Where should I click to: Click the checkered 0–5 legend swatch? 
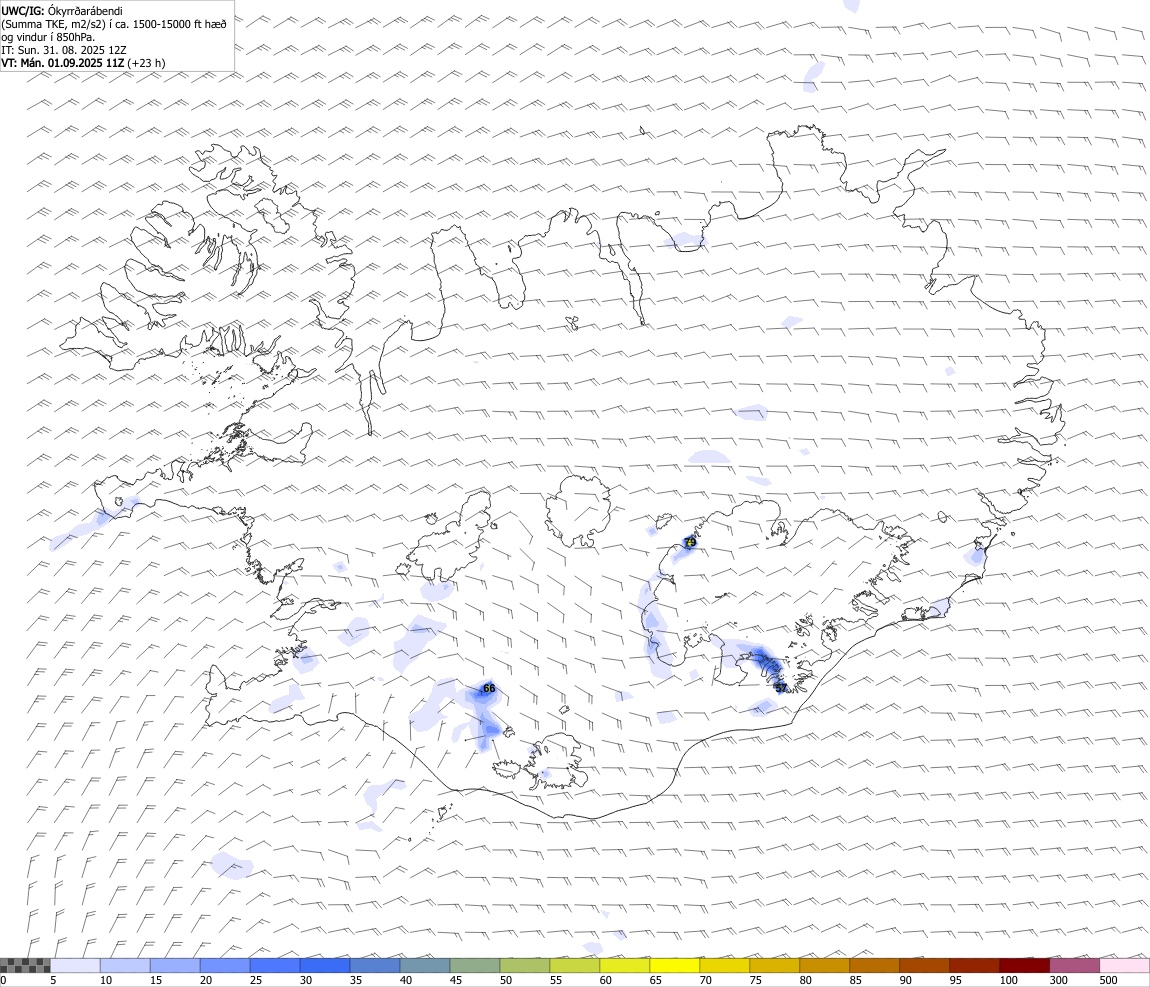click(25, 966)
